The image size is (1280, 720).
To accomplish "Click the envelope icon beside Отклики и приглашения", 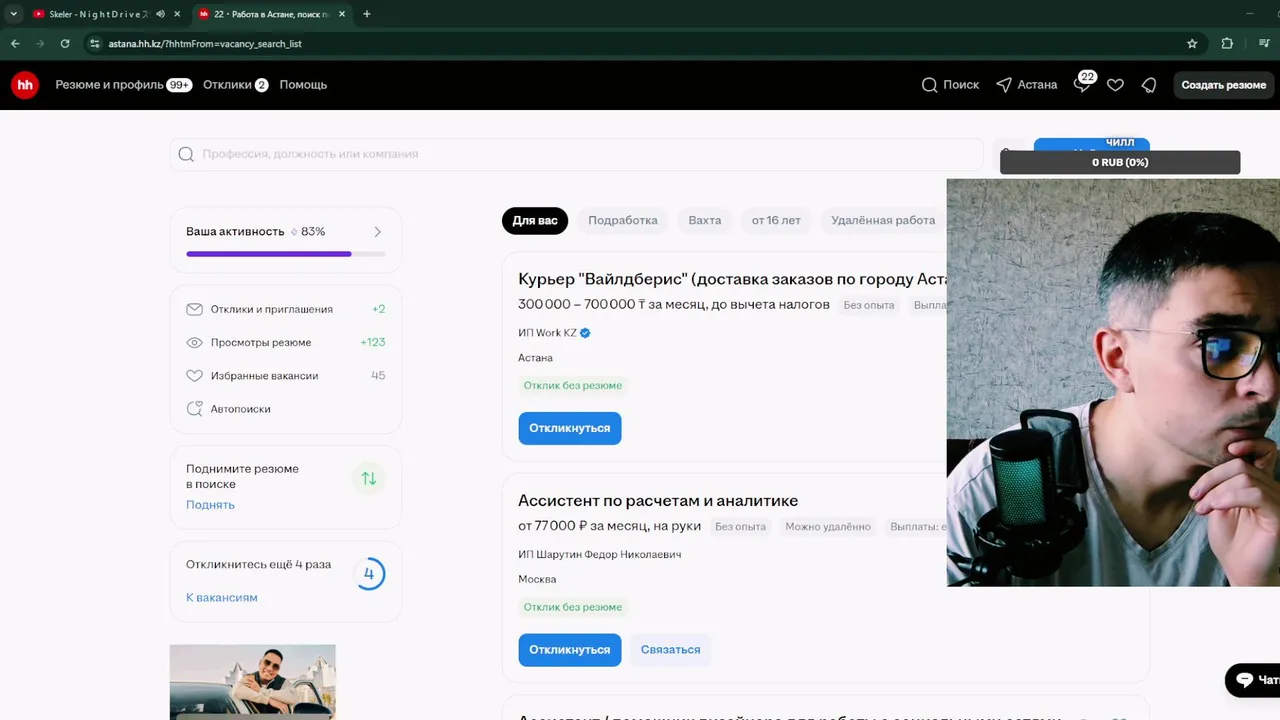I will [x=194, y=309].
